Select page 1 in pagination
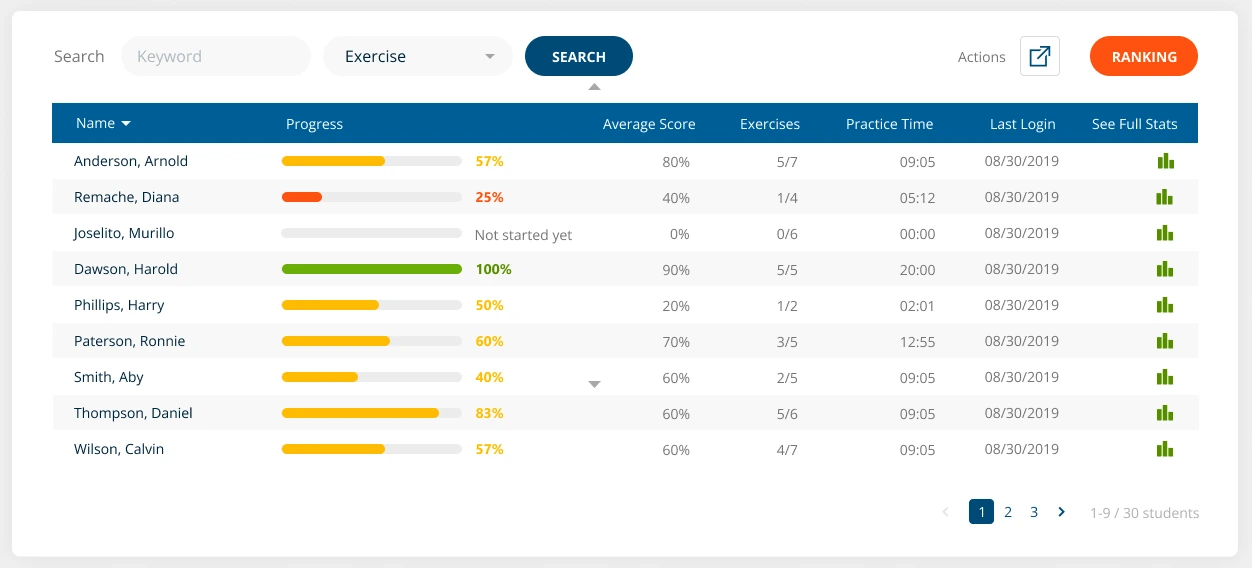1252x568 pixels. (x=981, y=512)
